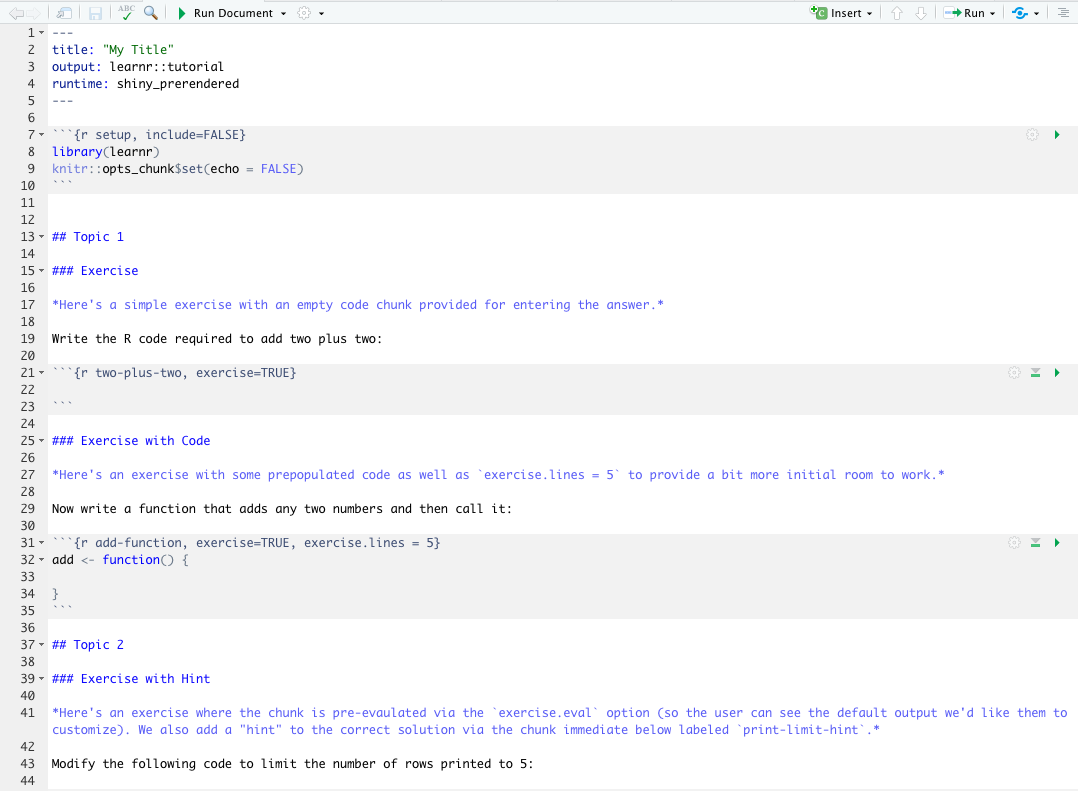Viewport: 1078px width, 791px height.
Task: Collapse Exercise with Hint fold at line 39
Action: (x=41, y=679)
